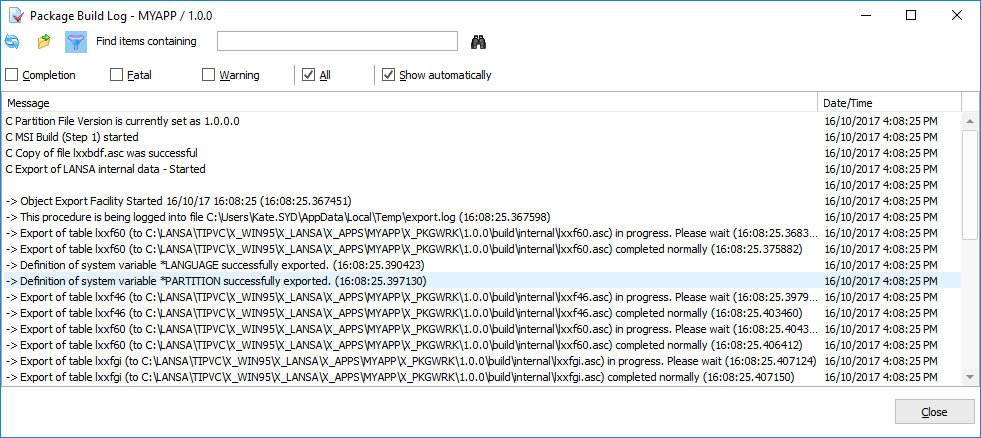Select '*PARTITION successfully exported' row
The height and width of the screenshot is (438, 981).
coord(482,281)
